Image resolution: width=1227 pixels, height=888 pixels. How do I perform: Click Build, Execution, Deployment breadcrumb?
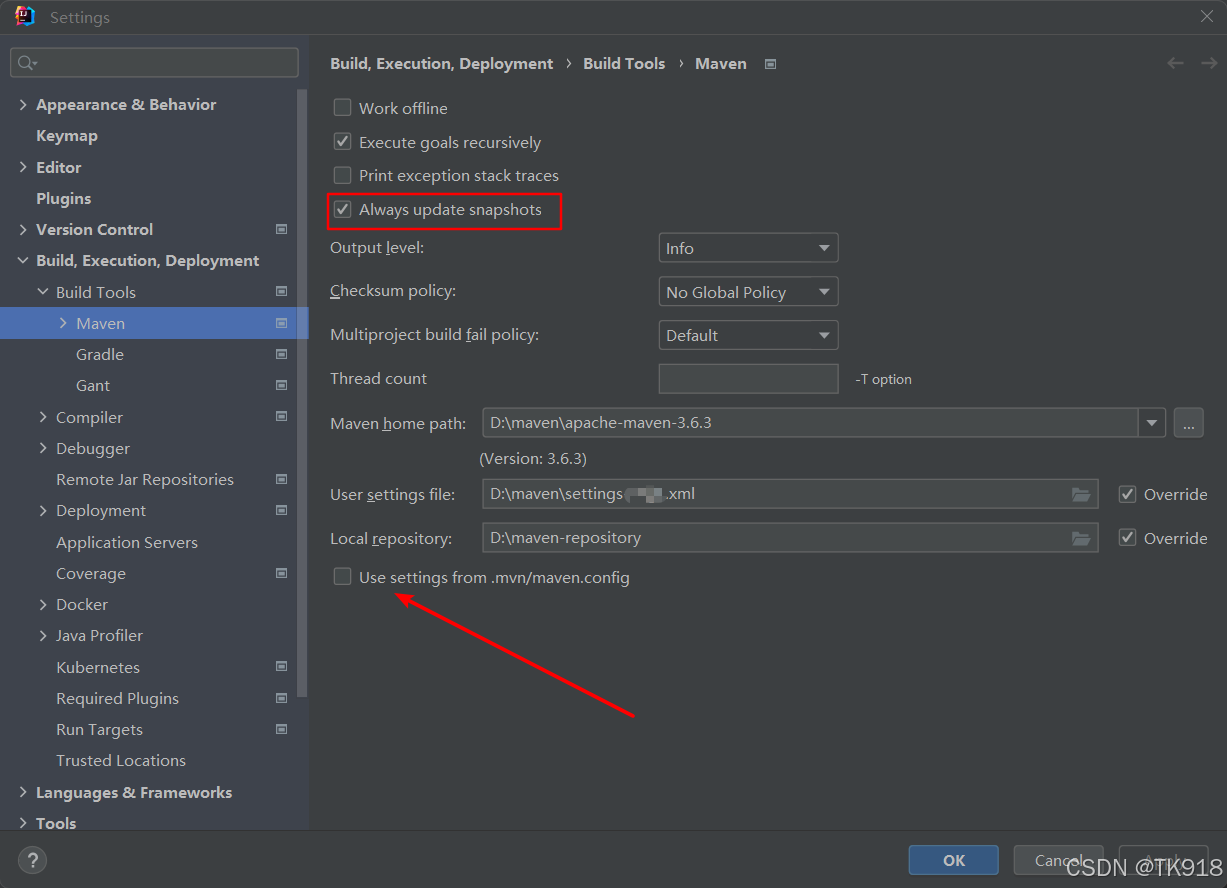tap(442, 63)
